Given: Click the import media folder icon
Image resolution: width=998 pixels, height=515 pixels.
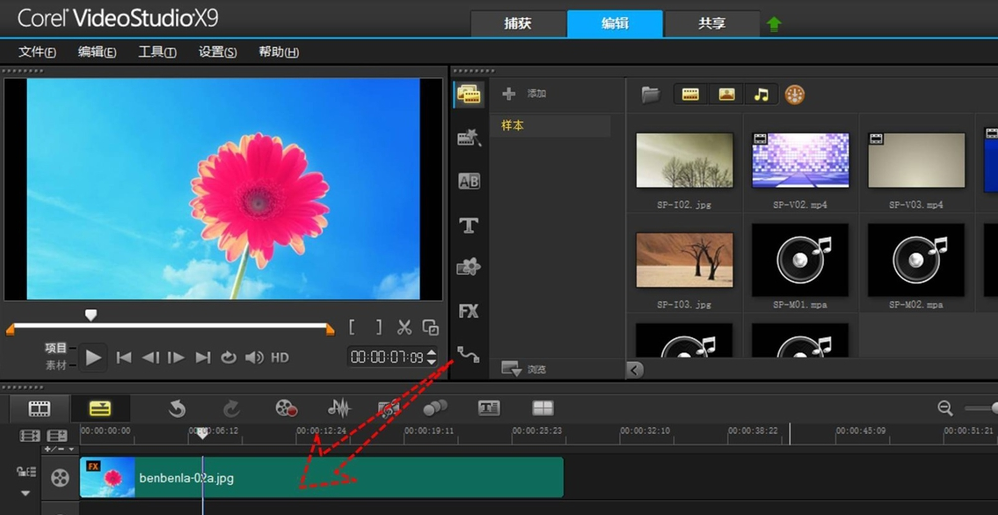Looking at the screenshot, I should (650, 95).
